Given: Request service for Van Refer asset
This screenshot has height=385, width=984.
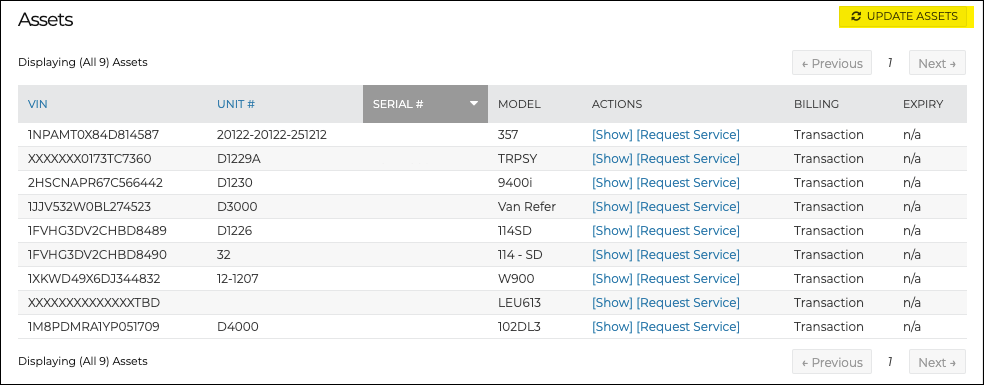Looking at the screenshot, I should point(688,207).
